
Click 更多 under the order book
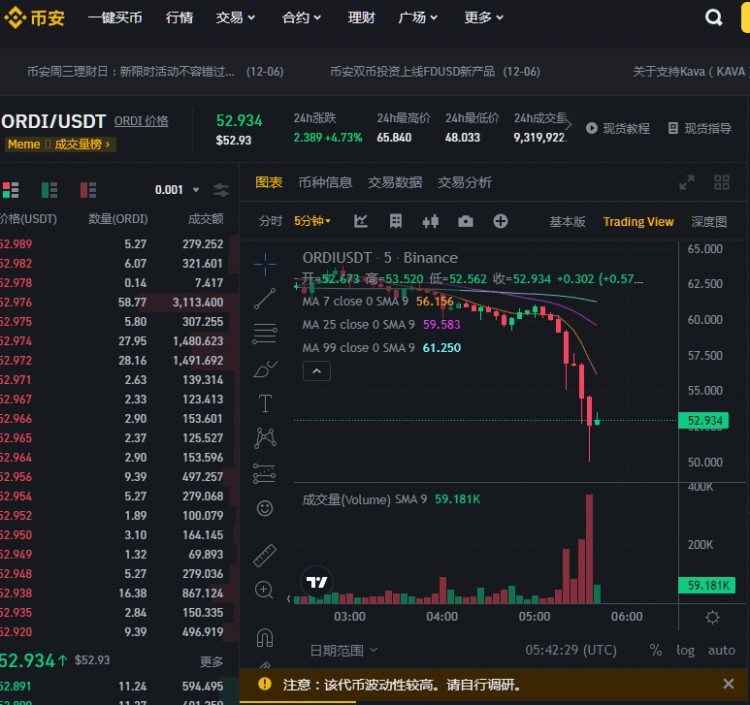point(211,661)
